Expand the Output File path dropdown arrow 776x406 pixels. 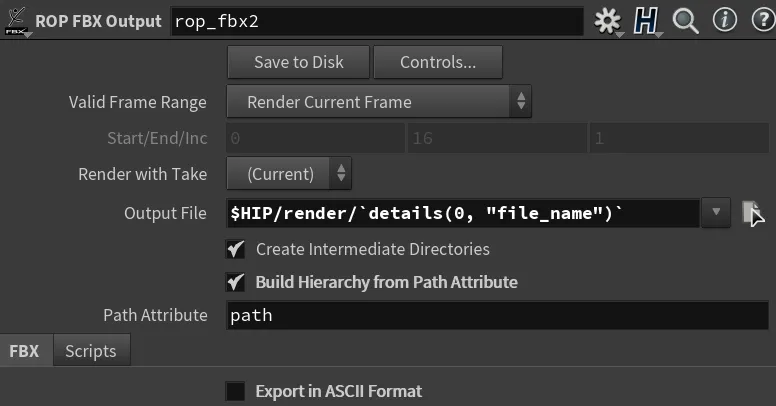tap(716, 212)
